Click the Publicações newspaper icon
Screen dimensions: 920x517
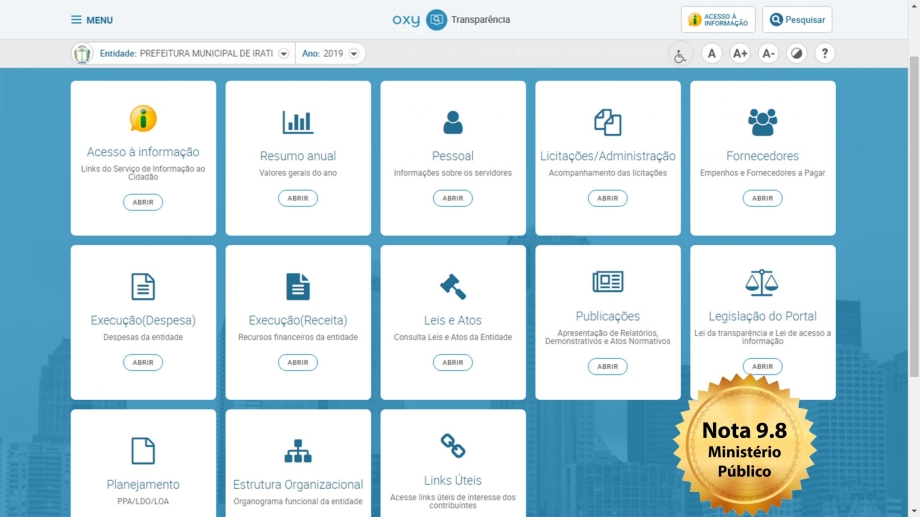(607, 282)
